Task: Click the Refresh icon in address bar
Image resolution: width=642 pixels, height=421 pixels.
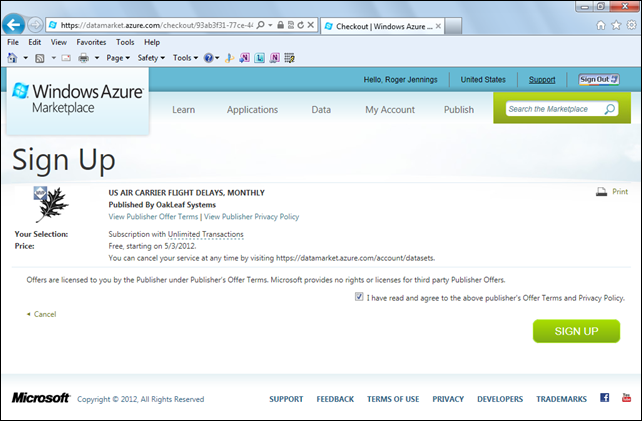Action: click(301, 25)
